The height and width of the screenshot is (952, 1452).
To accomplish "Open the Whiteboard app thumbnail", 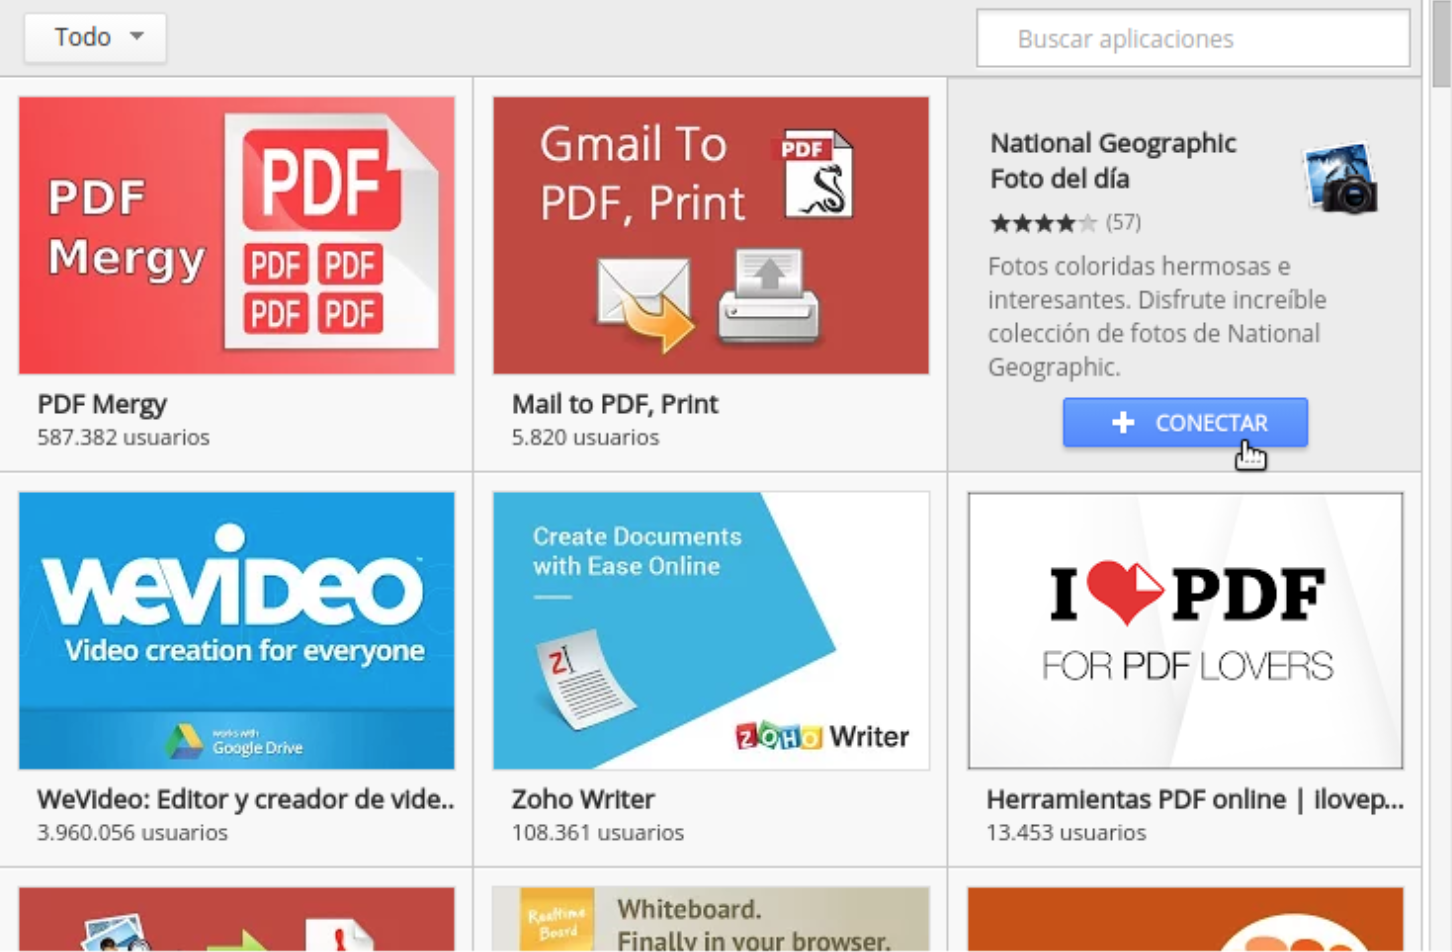I will [x=711, y=919].
